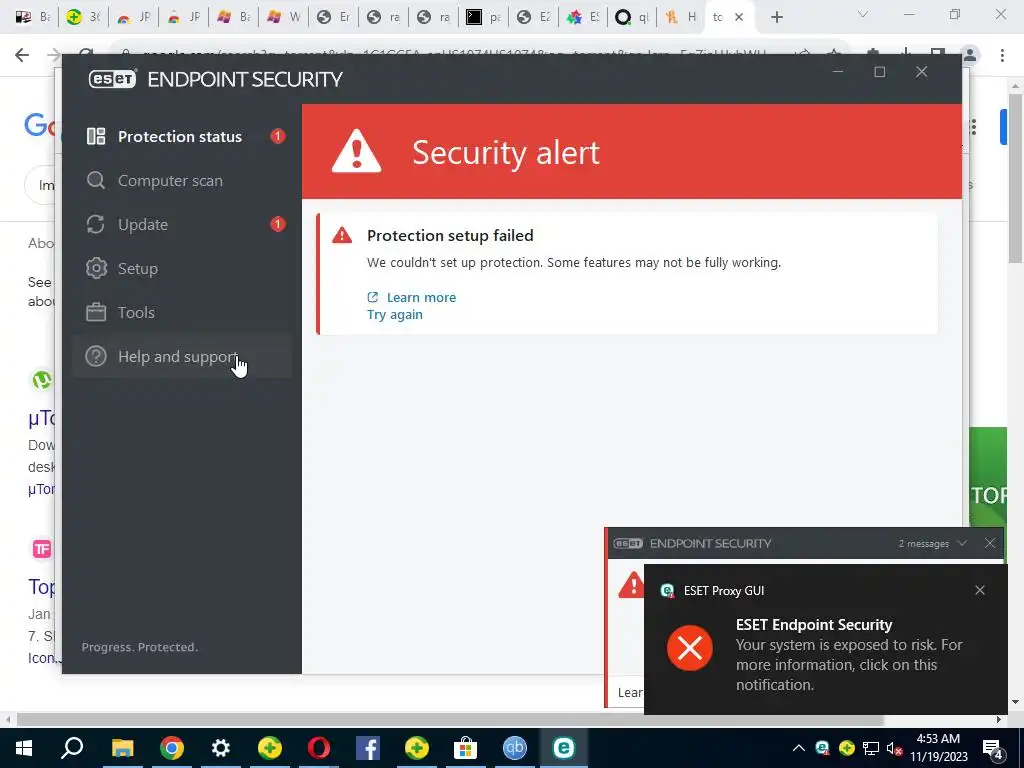Open the Windows Start menu

(24, 748)
